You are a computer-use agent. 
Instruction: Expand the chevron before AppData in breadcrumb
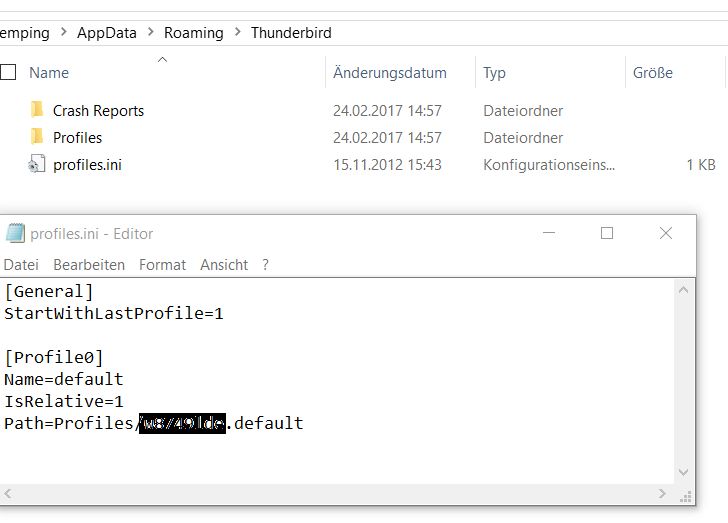tap(64, 33)
